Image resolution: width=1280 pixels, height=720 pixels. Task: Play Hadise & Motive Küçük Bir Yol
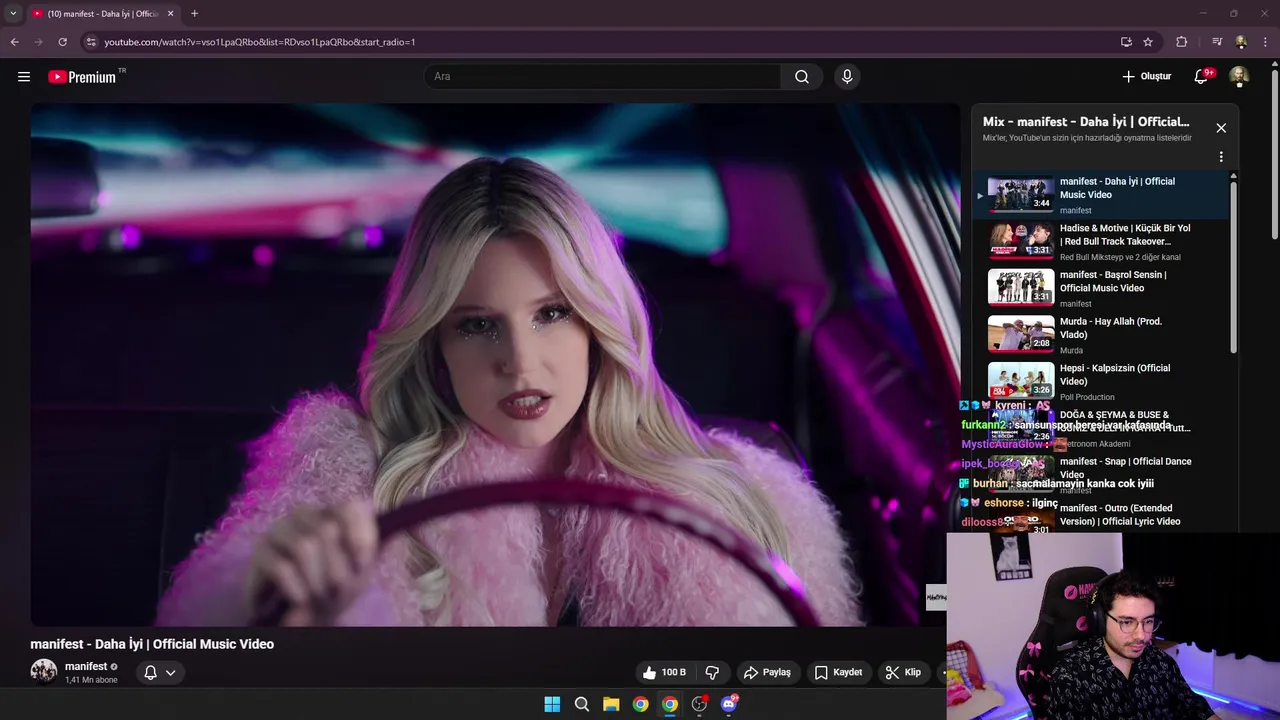[1100, 241]
